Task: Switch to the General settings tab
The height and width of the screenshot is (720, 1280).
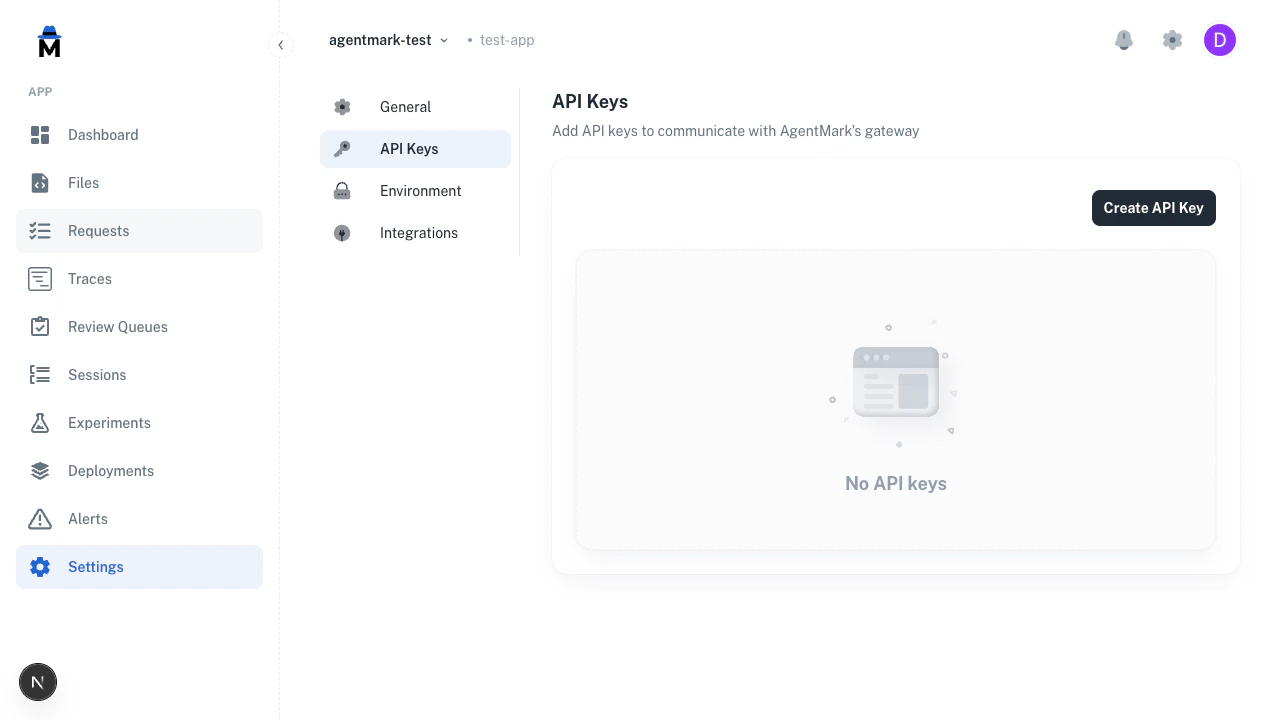Action: (406, 107)
